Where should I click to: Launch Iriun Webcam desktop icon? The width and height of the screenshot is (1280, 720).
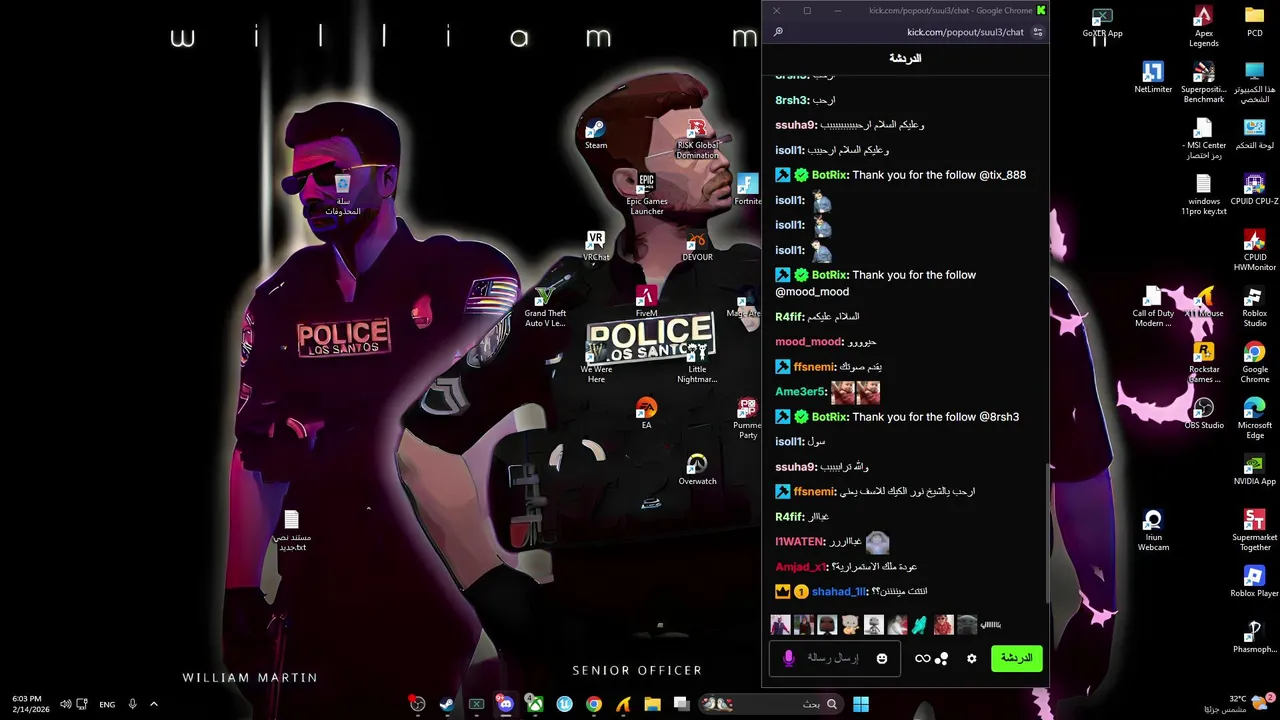tap(1153, 530)
